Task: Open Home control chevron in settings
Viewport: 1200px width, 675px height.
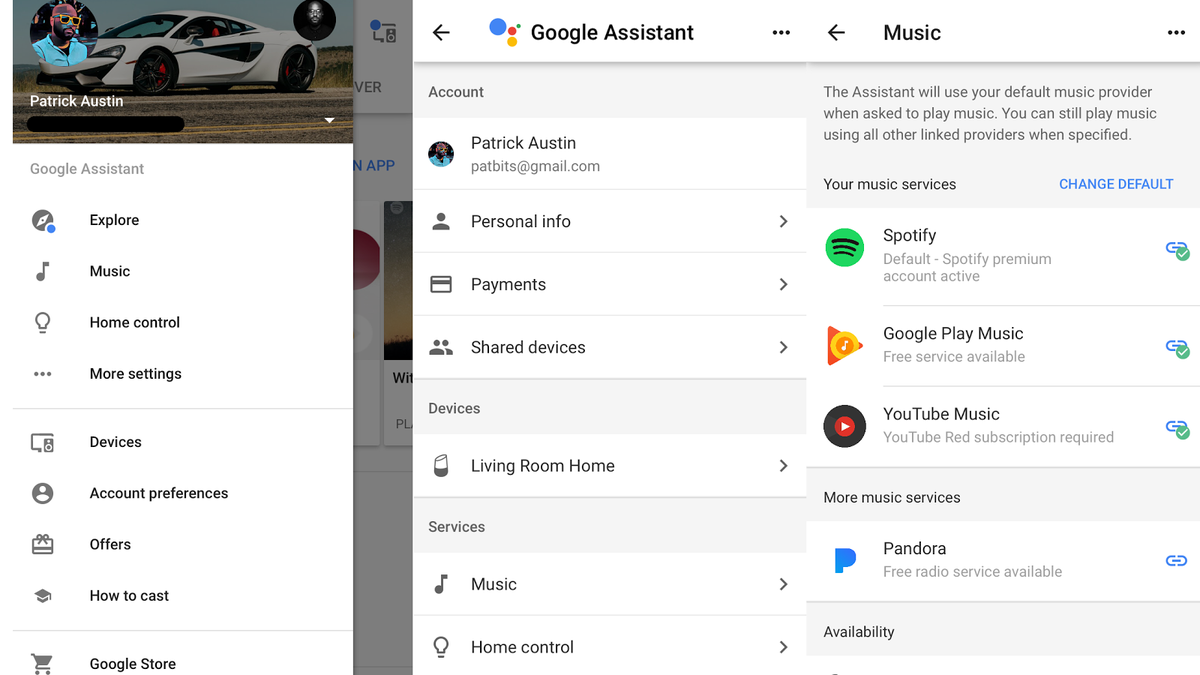Action: (x=783, y=647)
